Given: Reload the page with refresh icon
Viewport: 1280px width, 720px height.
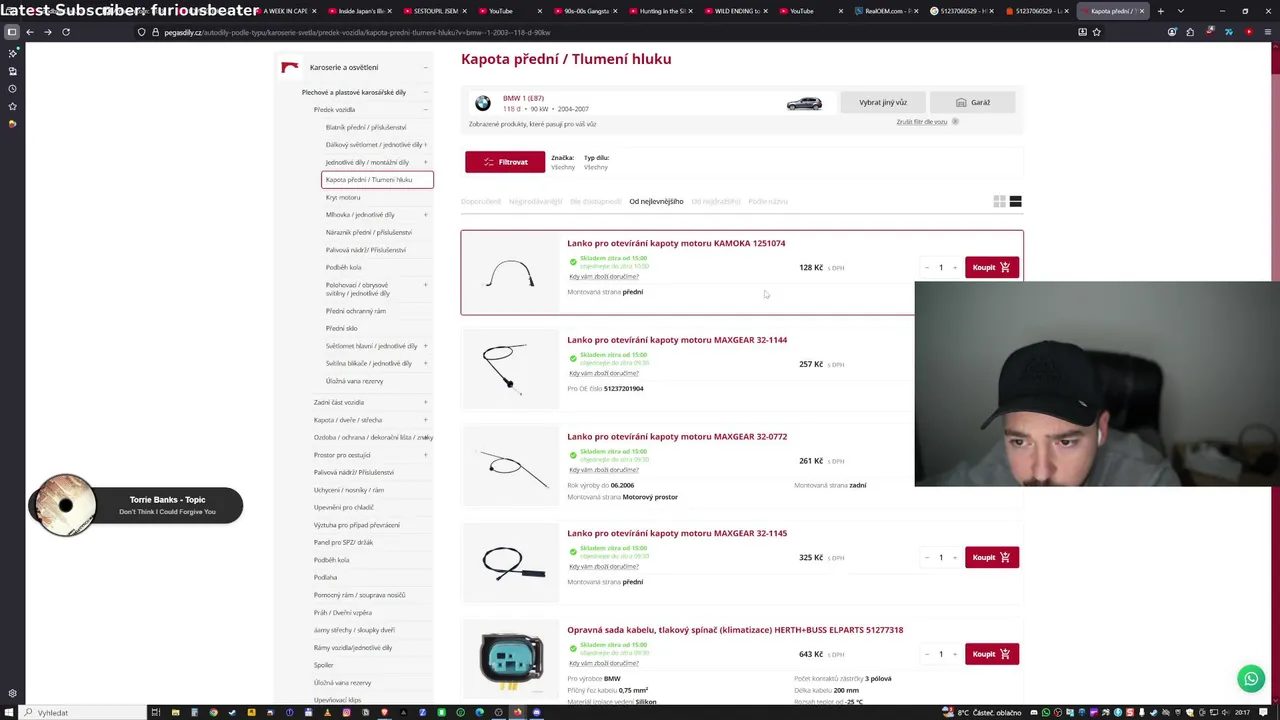Looking at the screenshot, I should pos(66,32).
